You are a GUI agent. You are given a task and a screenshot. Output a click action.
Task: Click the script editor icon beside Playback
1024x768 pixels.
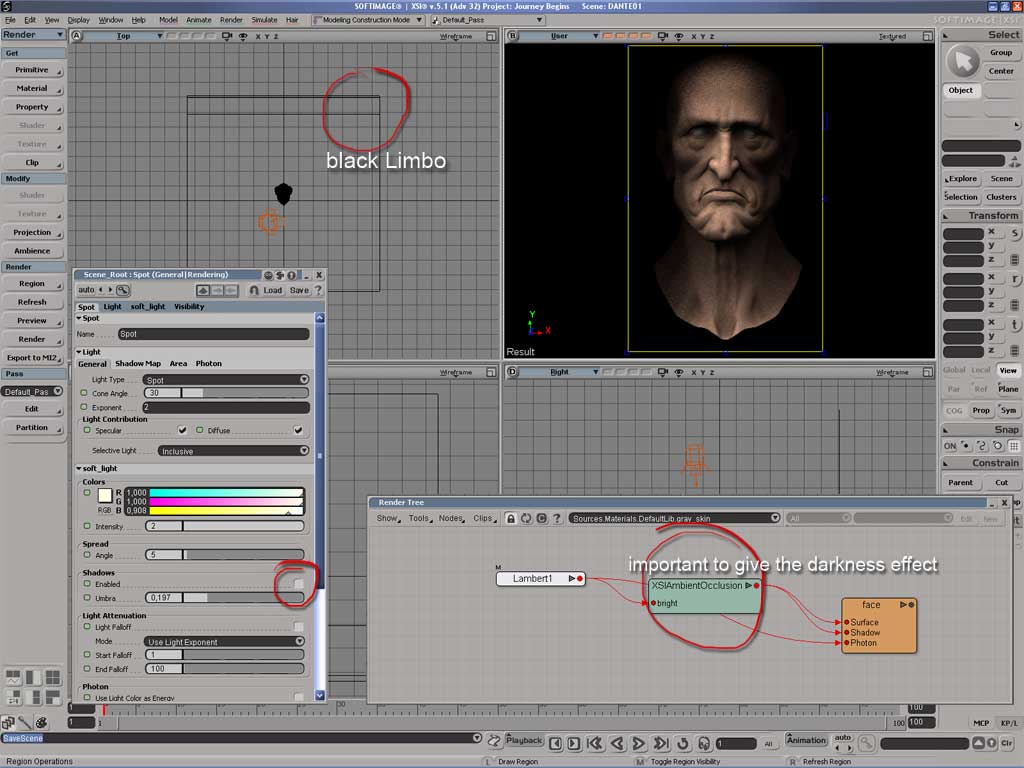[x=494, y=741]
